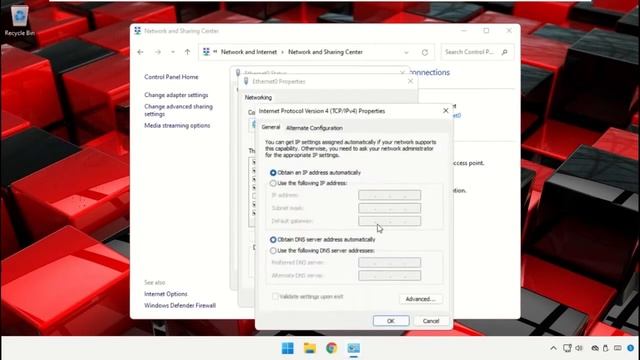Refresh the Network and Sharing Center view
The image size is (640, 360).
(x=425, y=52)
